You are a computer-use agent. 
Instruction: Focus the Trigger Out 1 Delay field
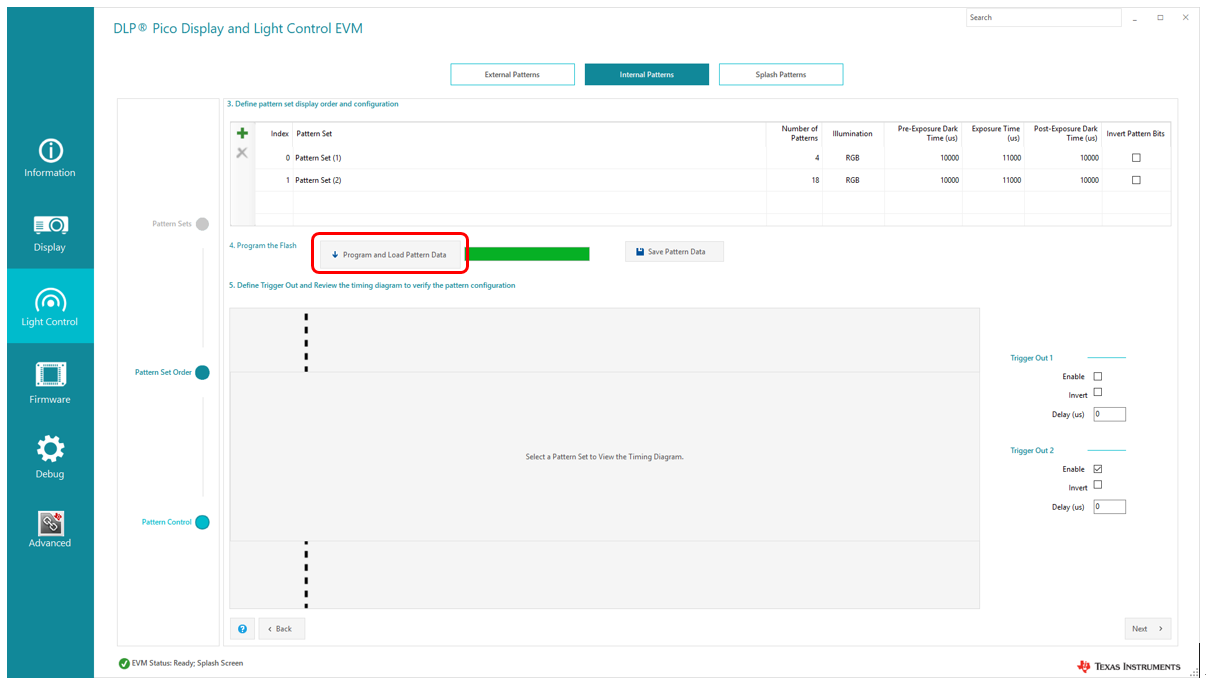pyautogui.click(x=1110, y=414)
